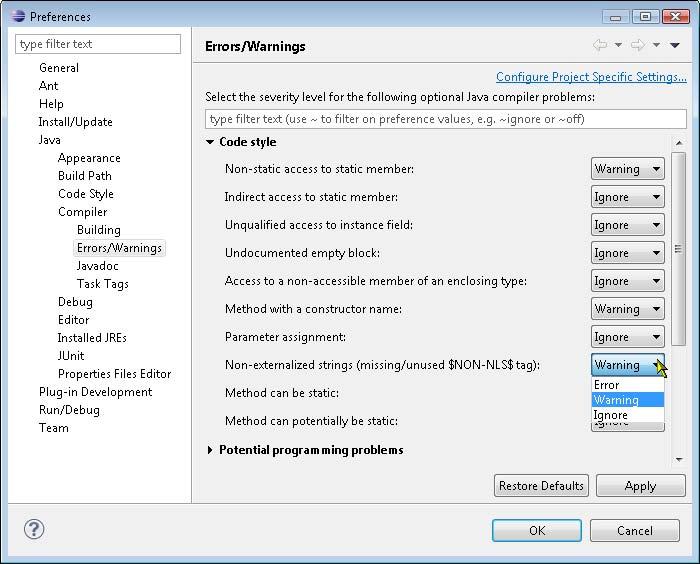This screenshot has height=564, width=700.
Task: Open Method with a constructor name dropdown
Action: (x=628, y=309)
